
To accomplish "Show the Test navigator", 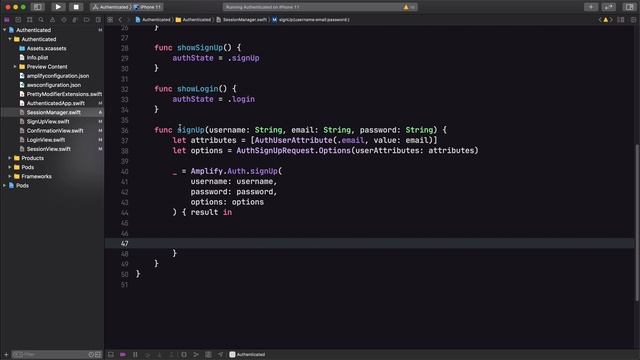I will [x=64, y=20].
